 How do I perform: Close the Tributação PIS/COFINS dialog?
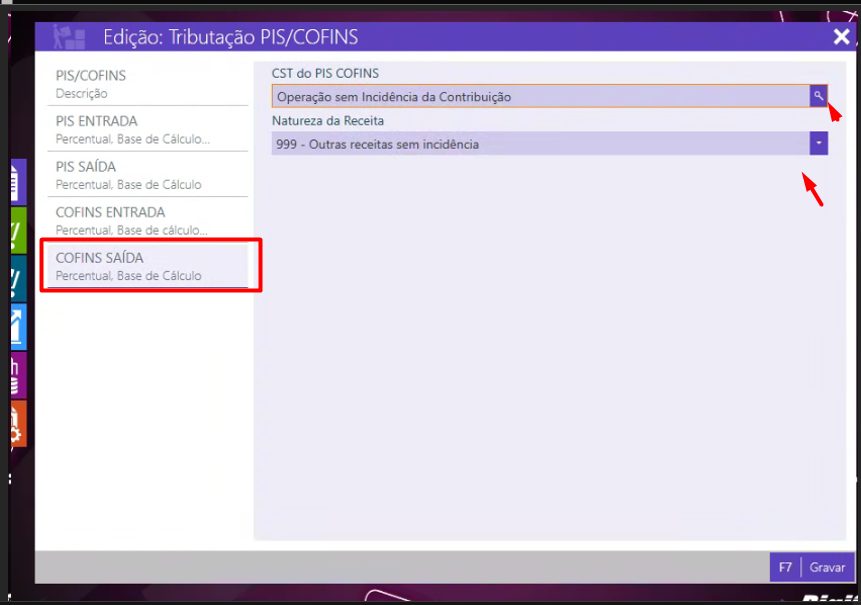(x=841, y=37)
